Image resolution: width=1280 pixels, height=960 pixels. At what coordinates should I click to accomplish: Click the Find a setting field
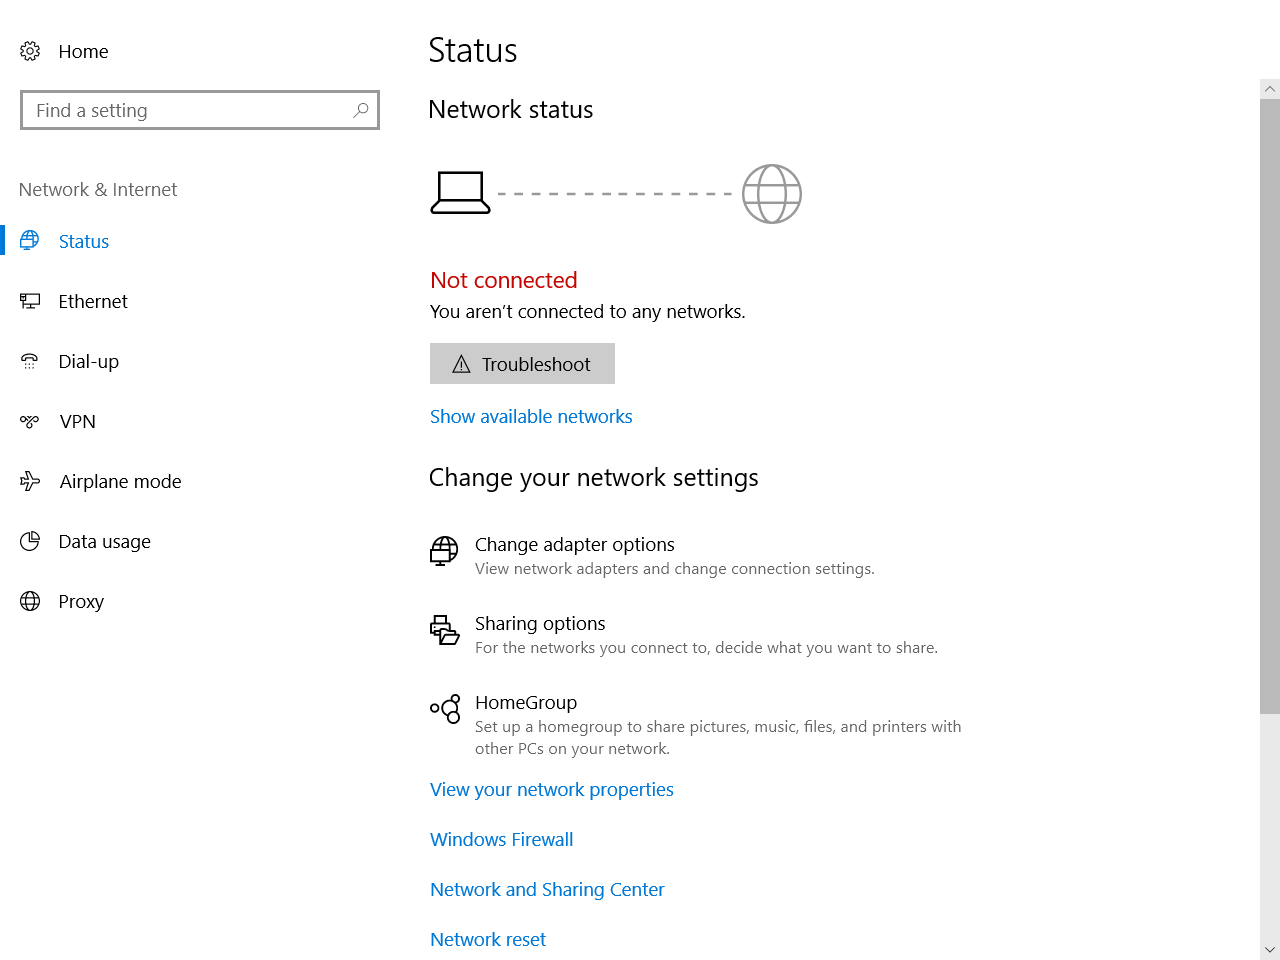(x=190, y=110)
